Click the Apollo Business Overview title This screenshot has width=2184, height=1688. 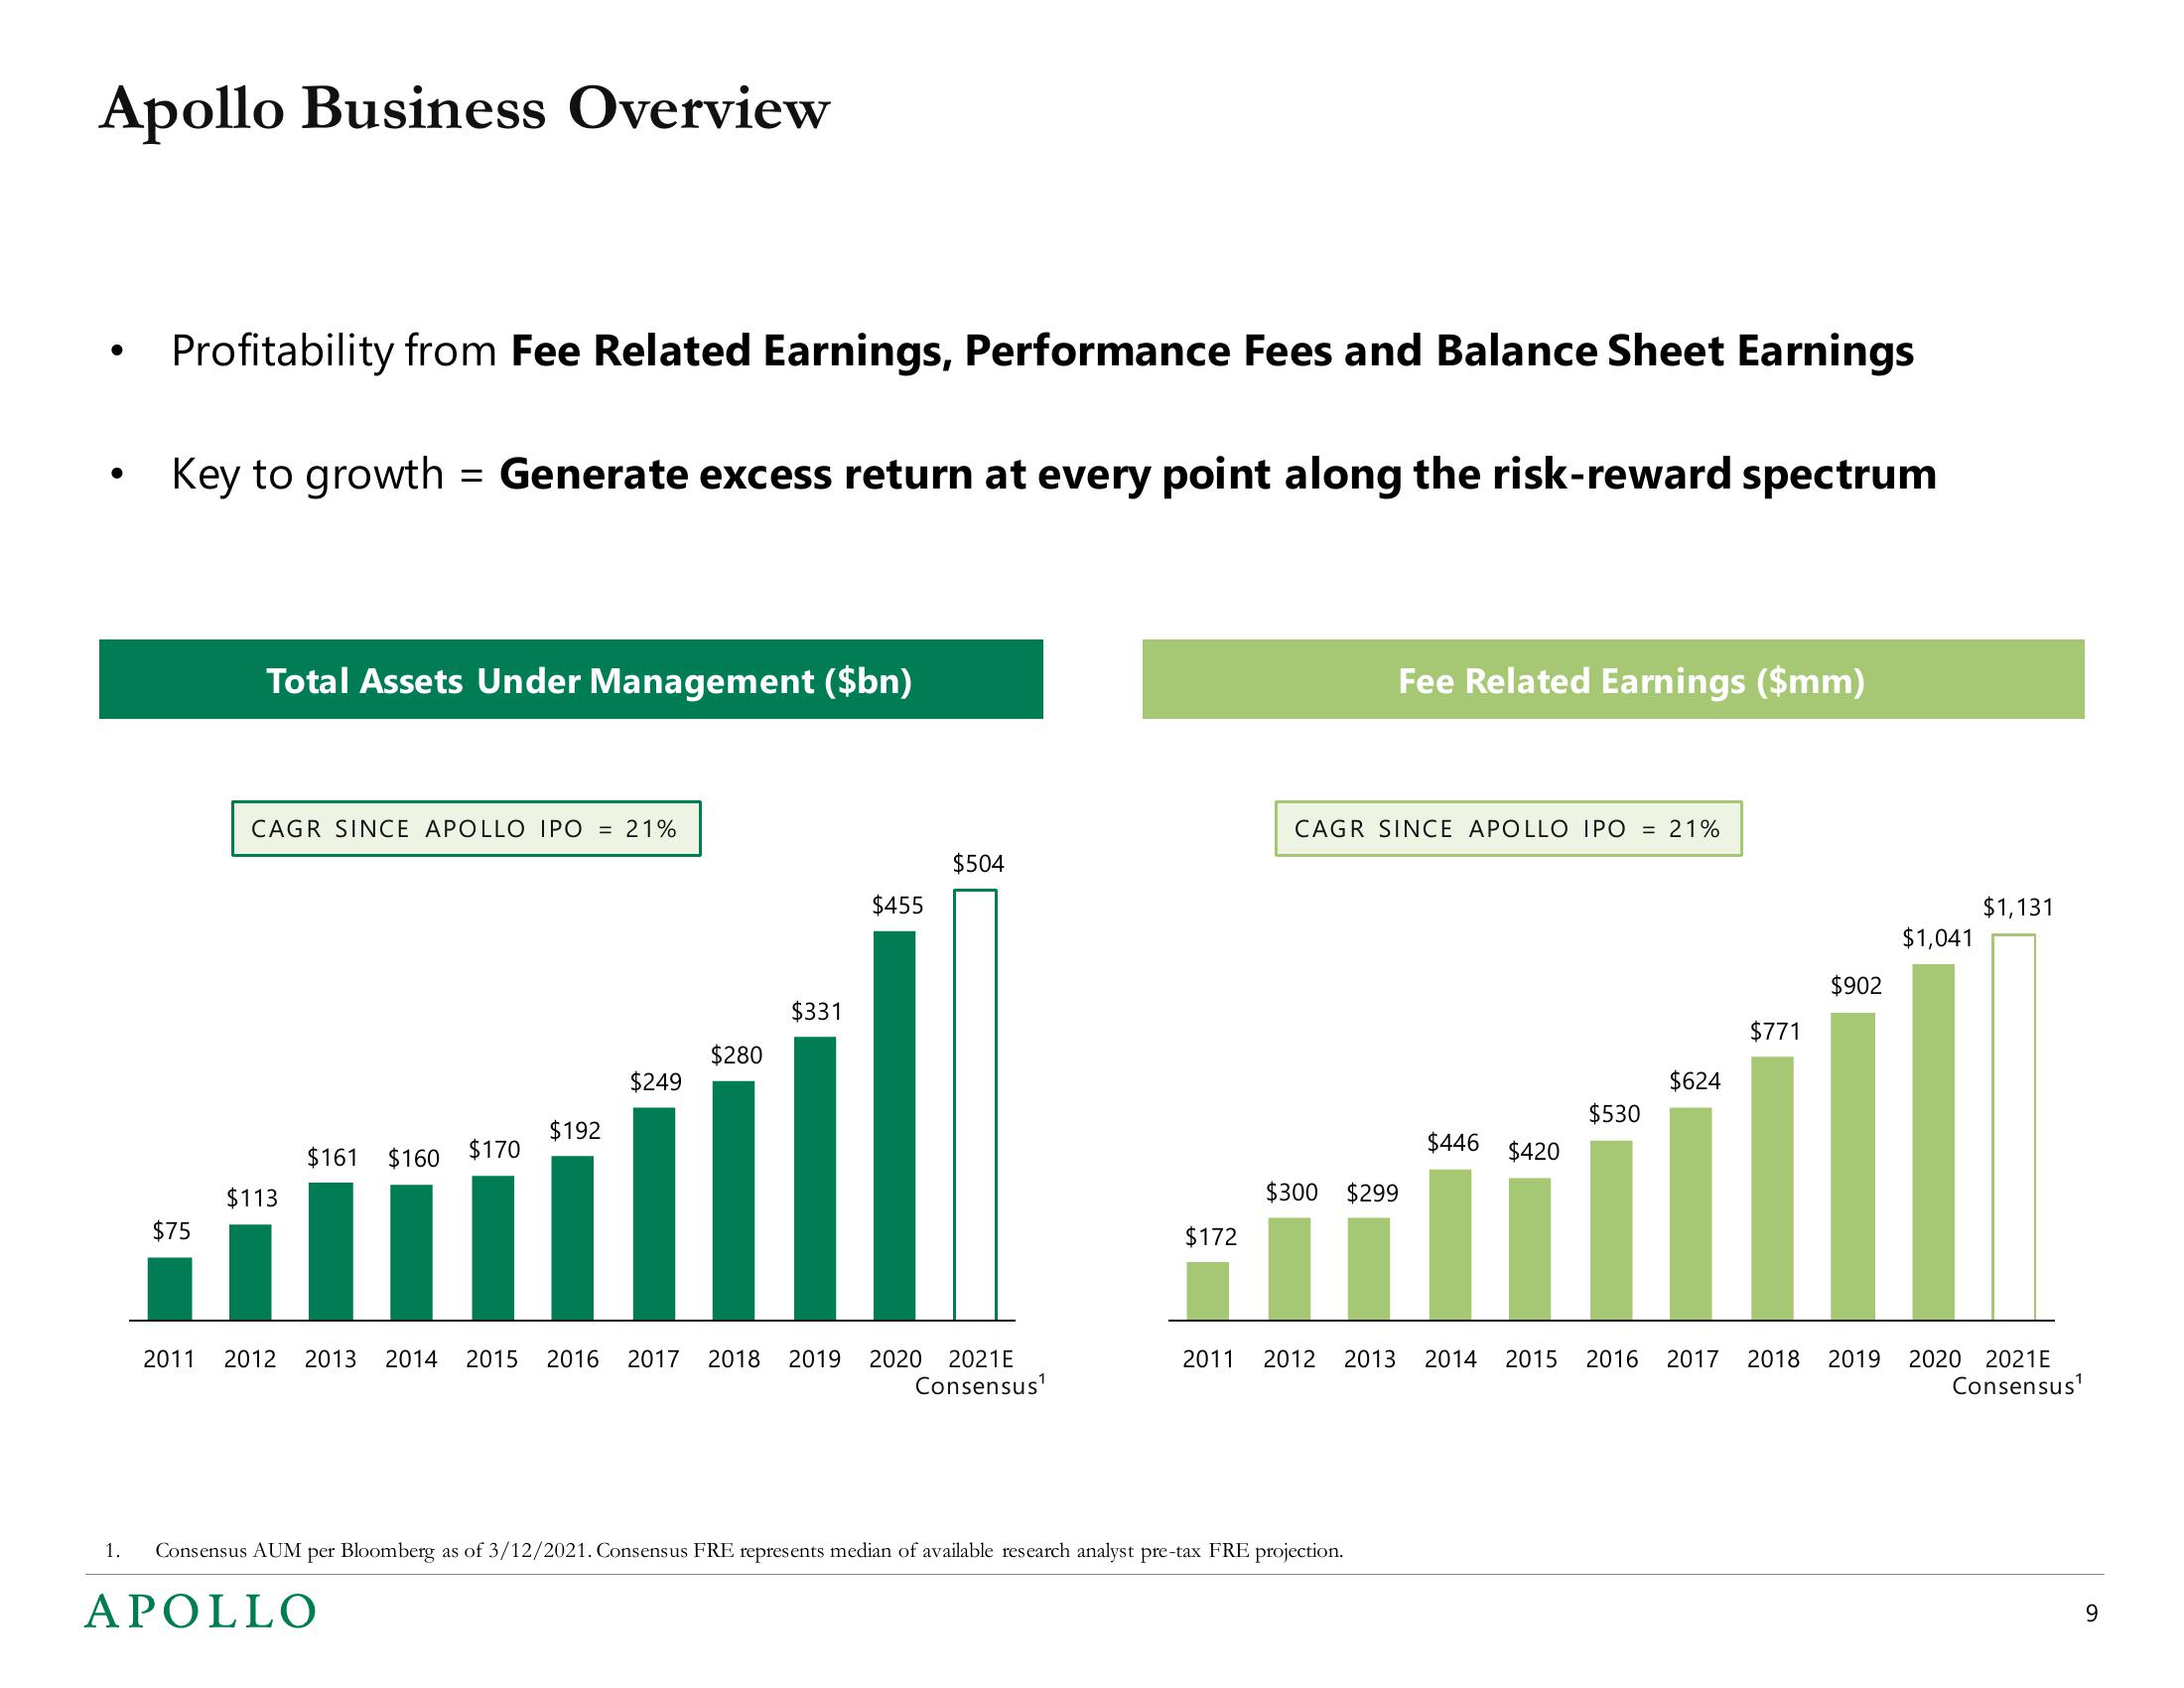pos(464,110)
